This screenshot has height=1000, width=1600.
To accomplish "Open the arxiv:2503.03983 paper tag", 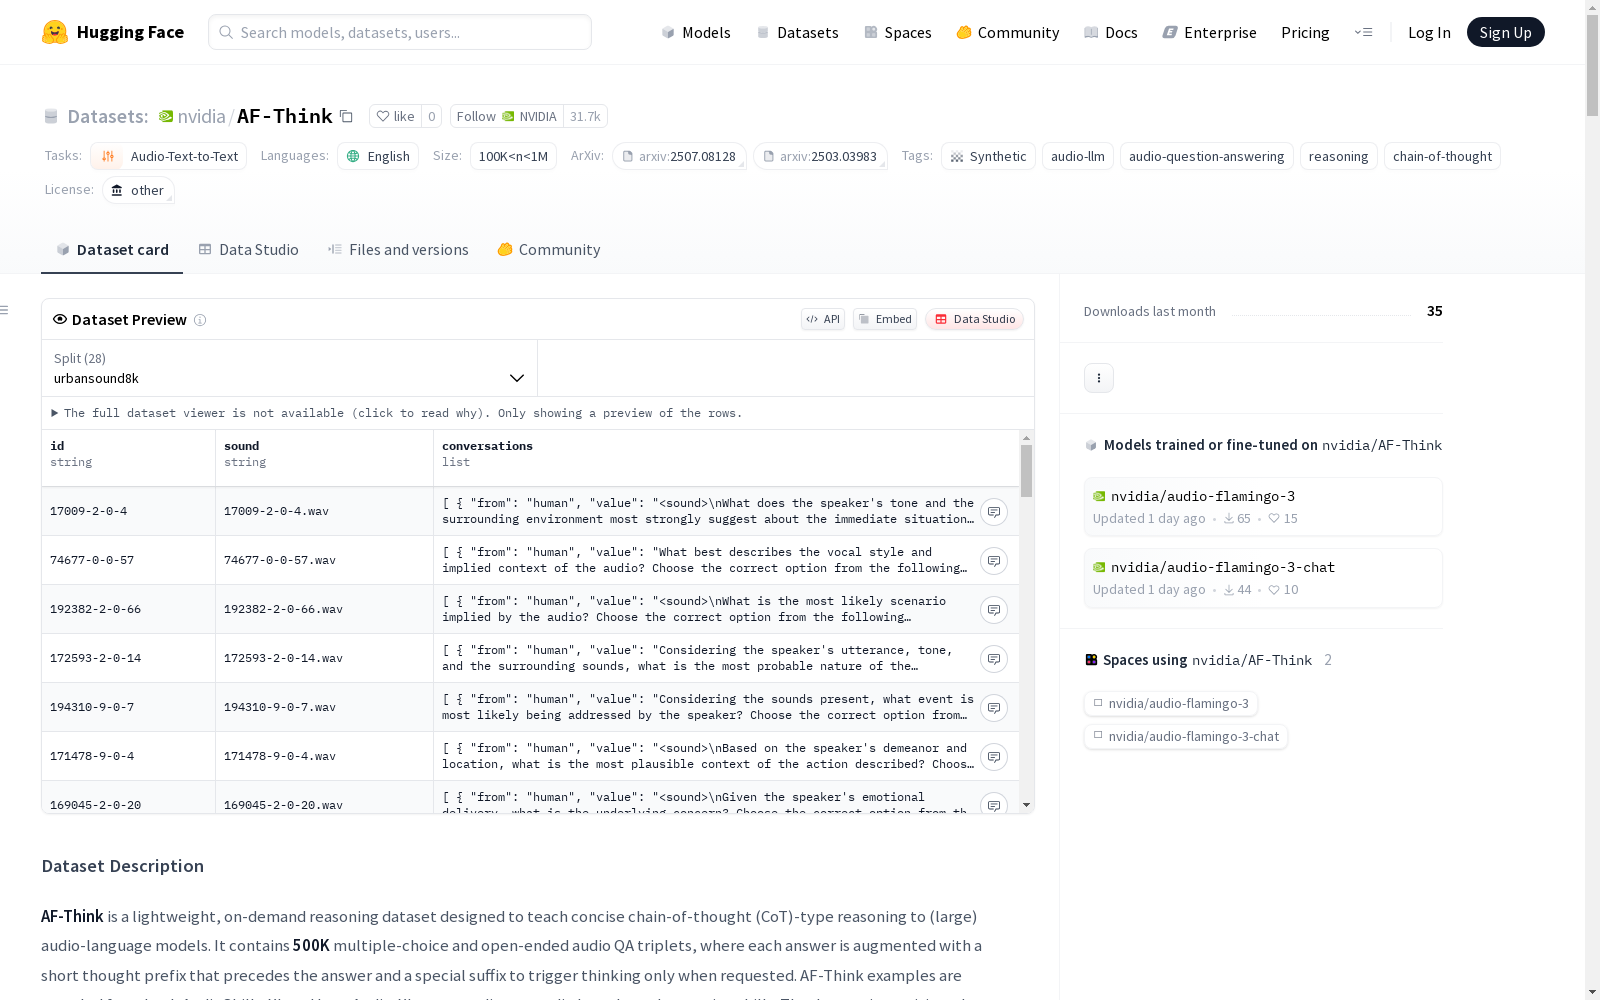I will 821,156.
